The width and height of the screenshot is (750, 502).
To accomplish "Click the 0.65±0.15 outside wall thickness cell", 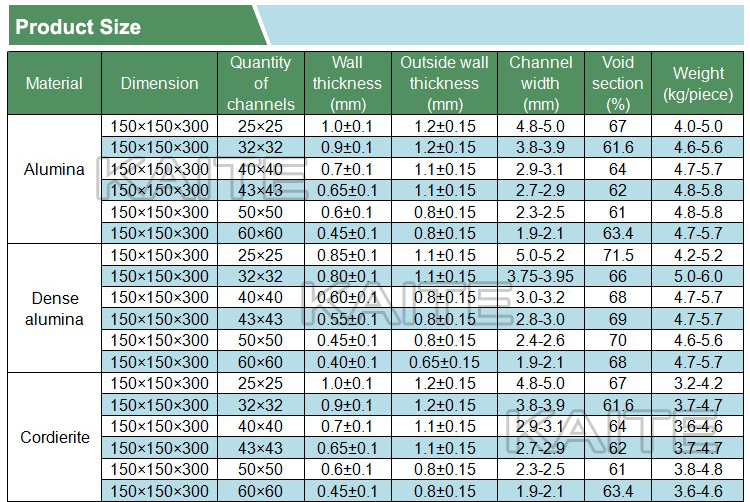I will click(x=444, y=362).
